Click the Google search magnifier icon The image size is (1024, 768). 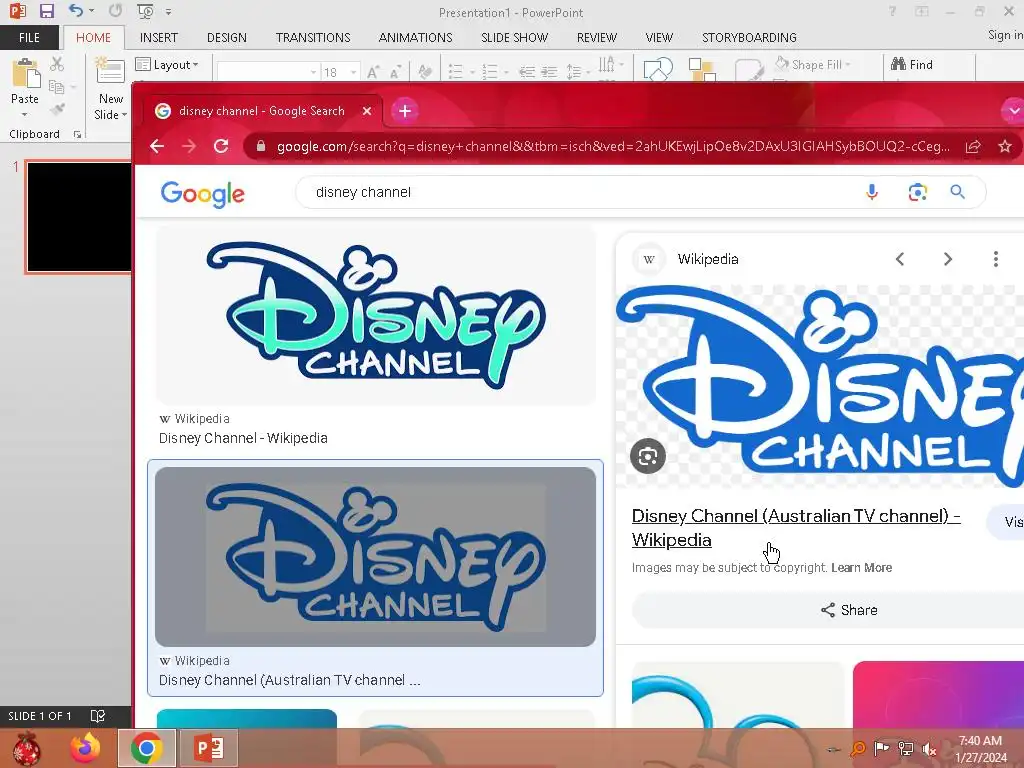pyautogui.click(x=957, y=192)
